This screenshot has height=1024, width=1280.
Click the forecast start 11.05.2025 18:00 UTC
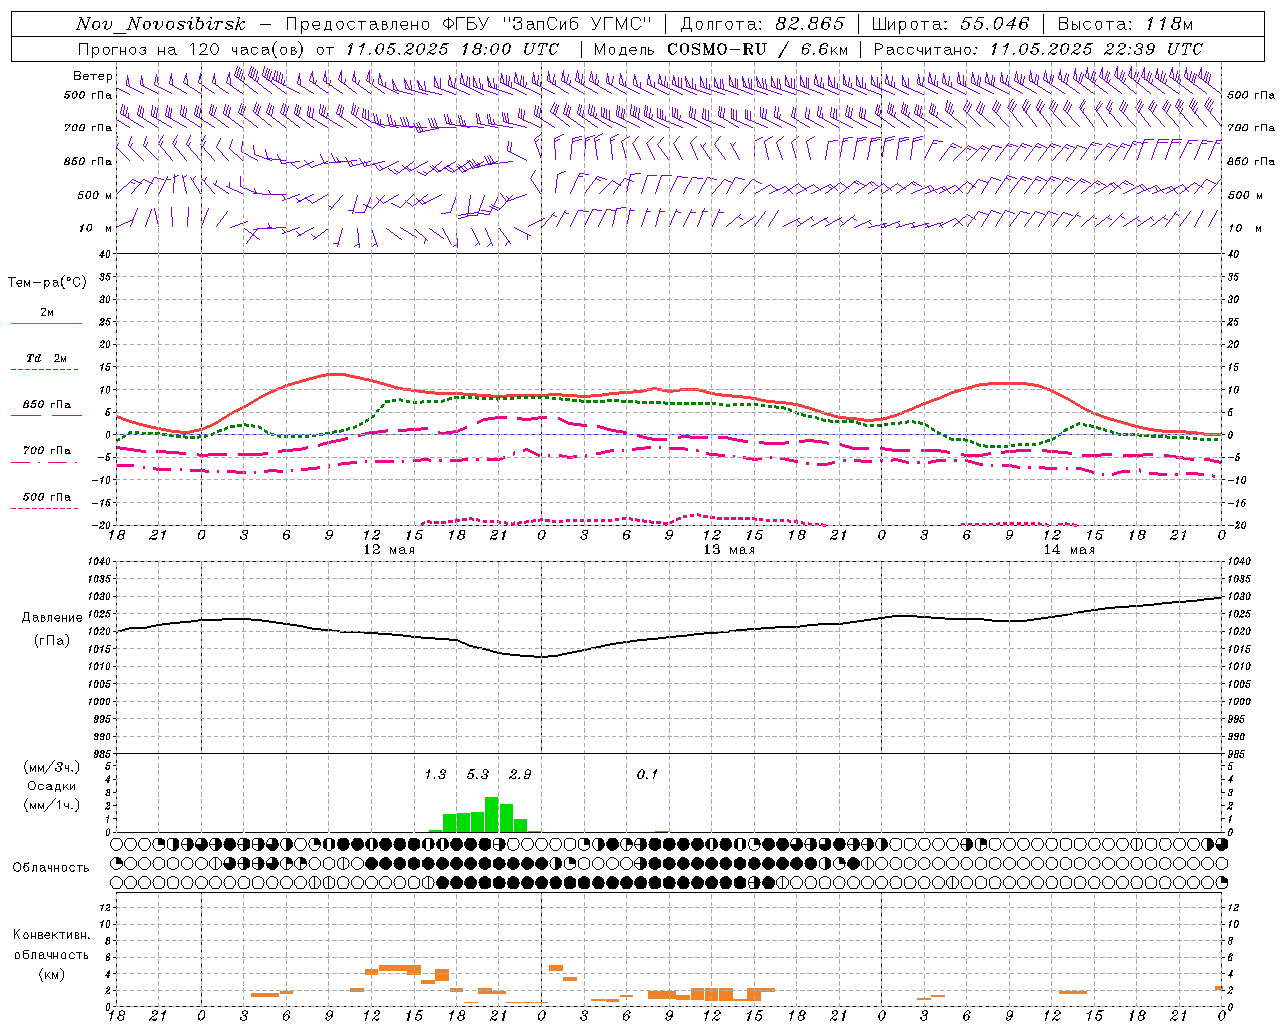tap(452, 49)
